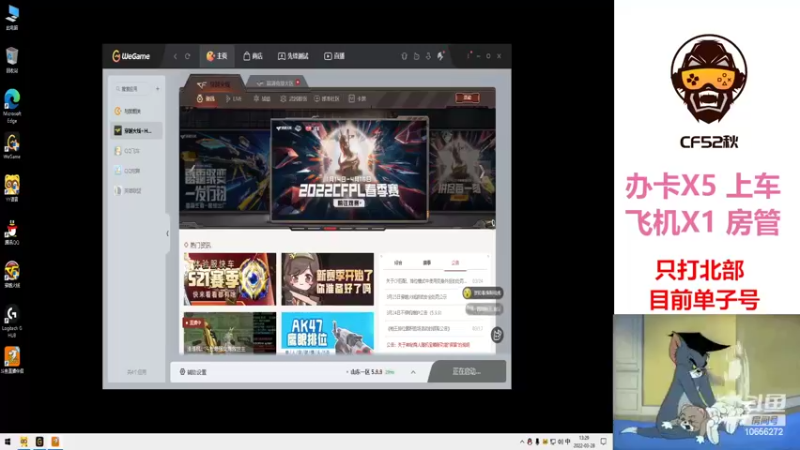
Task: Open the WeGame desktop shortcut
Action: [x=12, y=146]
